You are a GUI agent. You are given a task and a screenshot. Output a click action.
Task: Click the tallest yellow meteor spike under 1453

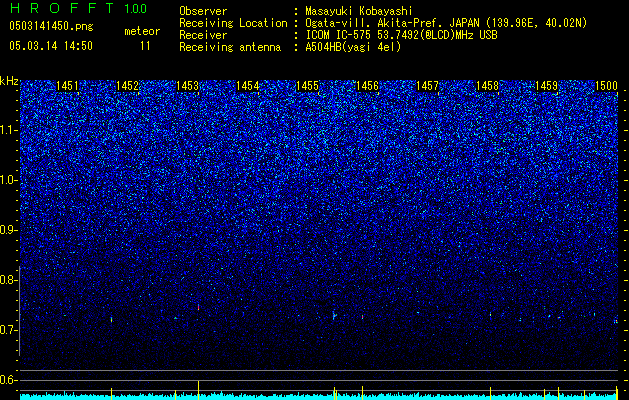[x=199, y=390]
